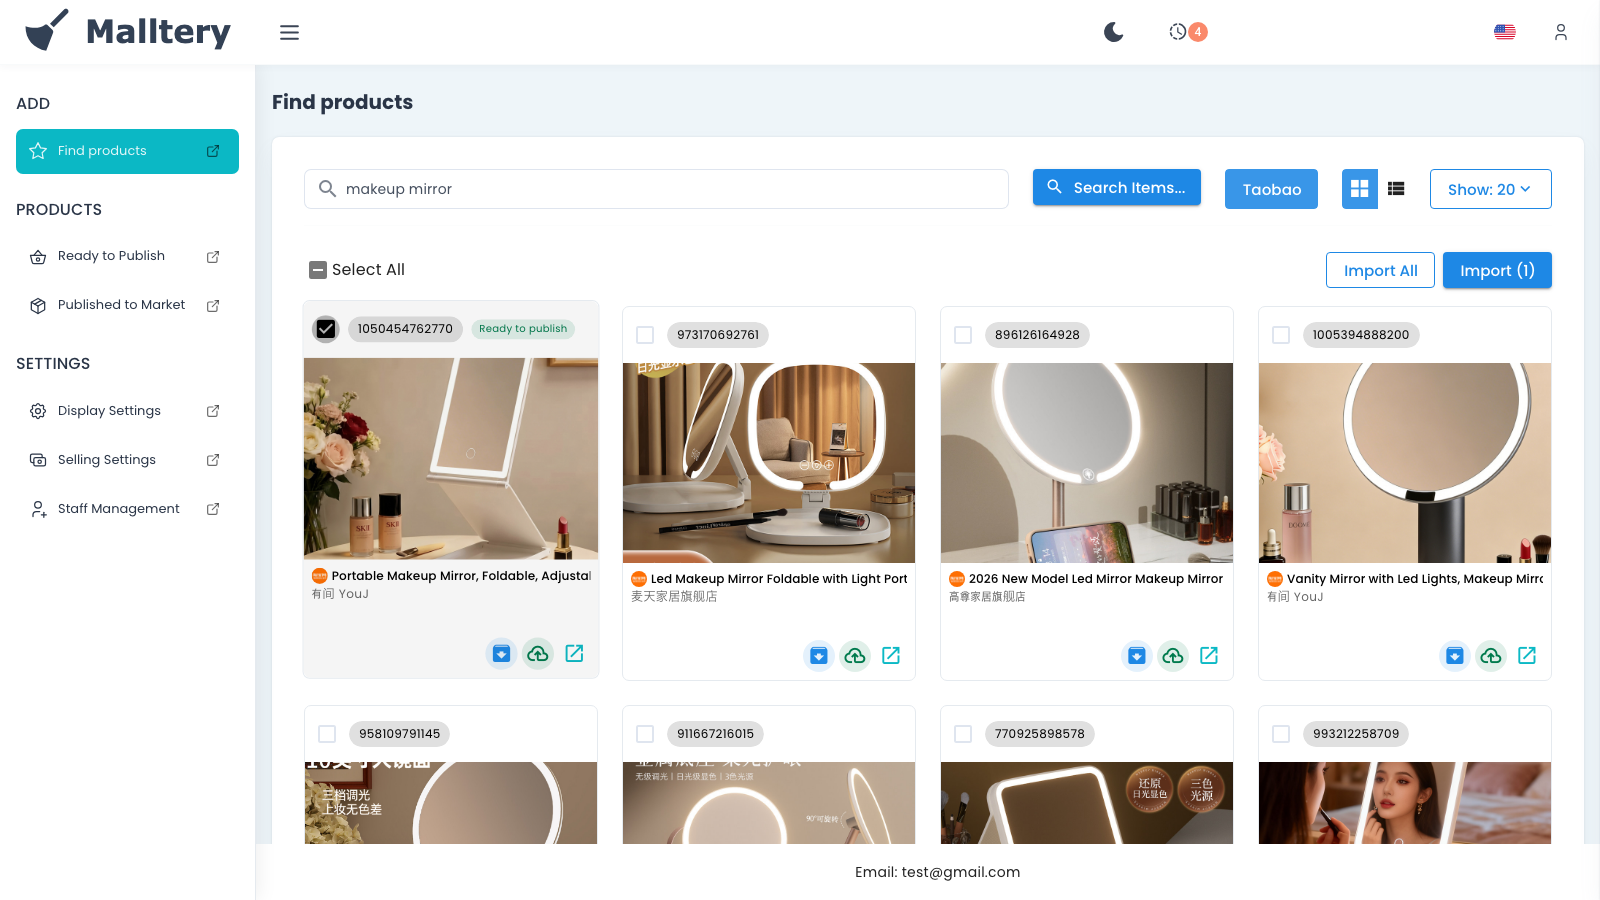Screen dimensions: 1600x900
Task: Open Published to Market section
Action: (121, 305)
